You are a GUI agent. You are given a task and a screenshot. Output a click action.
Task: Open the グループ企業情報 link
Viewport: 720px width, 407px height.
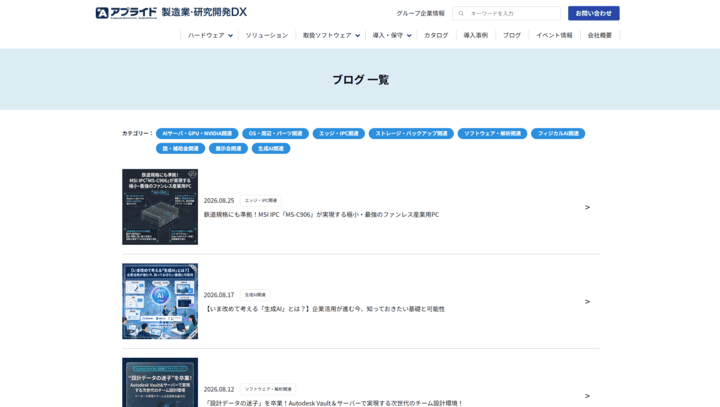[420, 13]
